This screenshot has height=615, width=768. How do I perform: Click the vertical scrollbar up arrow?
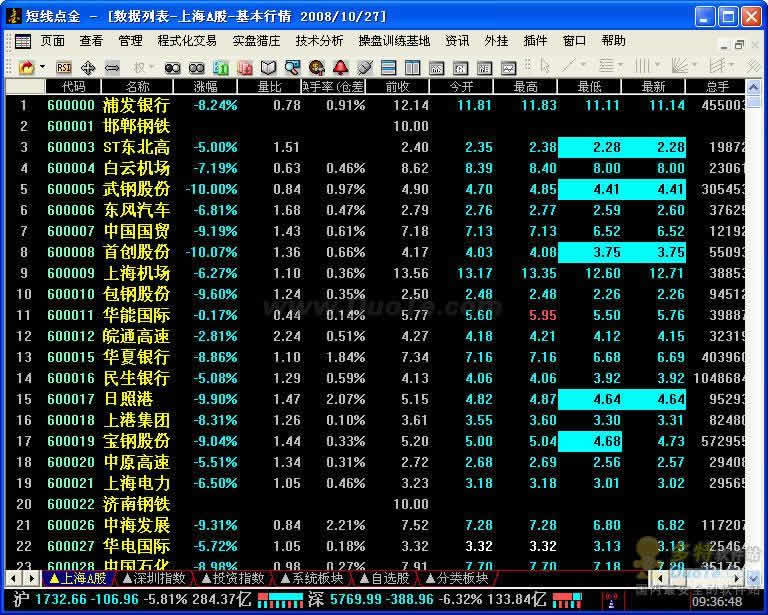(753, 87)
